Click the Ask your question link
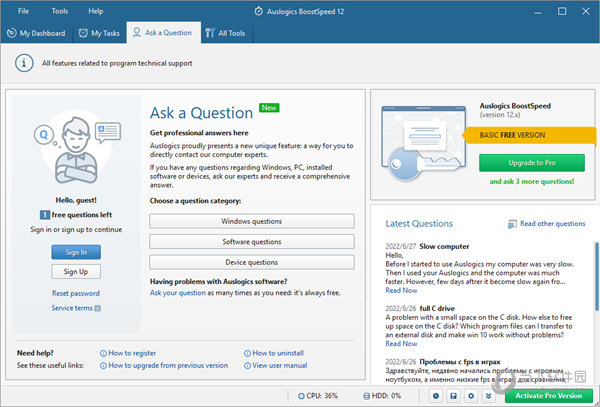 tap(178, 293)
